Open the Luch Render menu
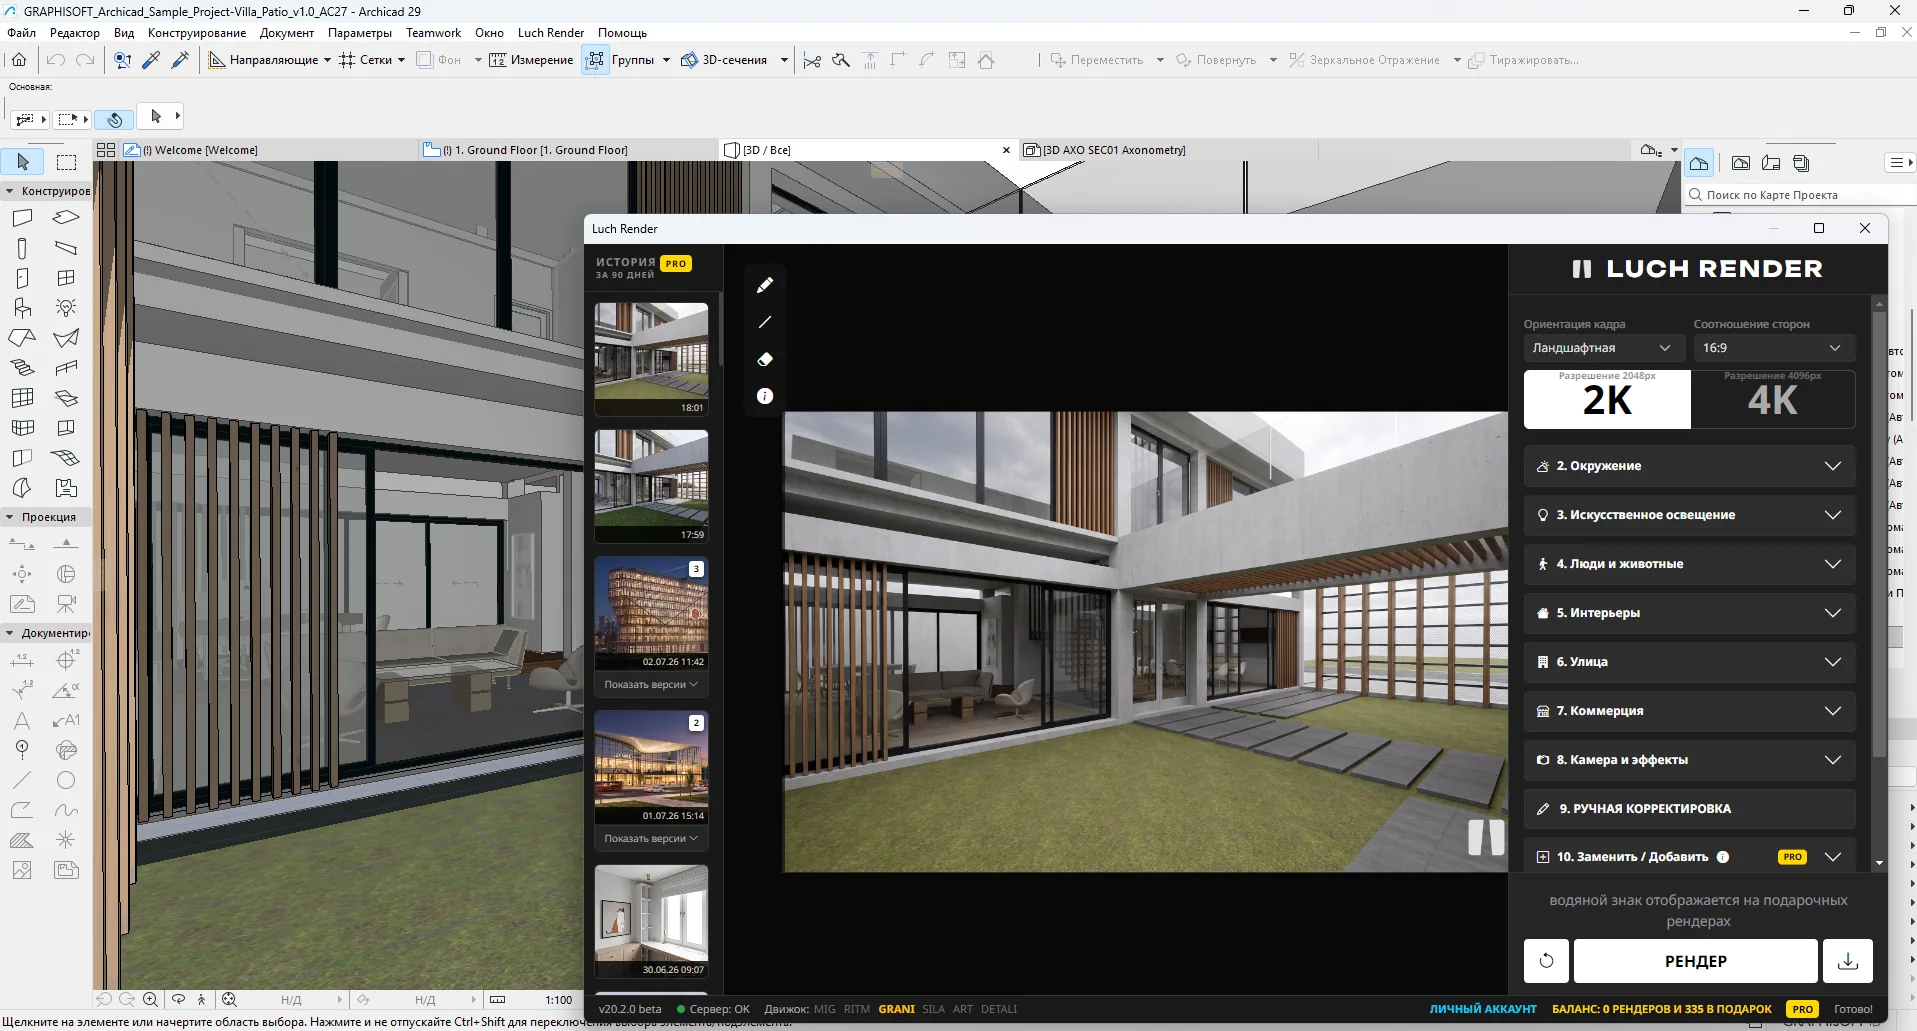 point(550,33)
